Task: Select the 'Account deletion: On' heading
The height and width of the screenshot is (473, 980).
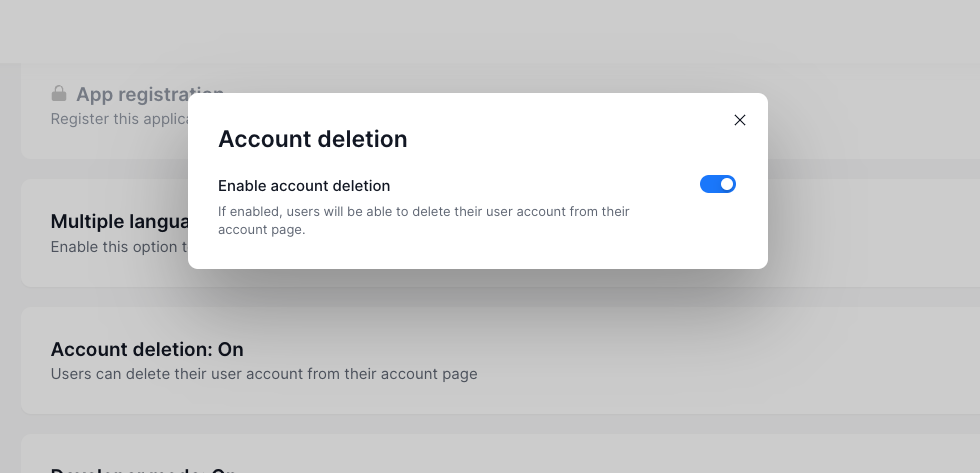Action: click(147, 349)
